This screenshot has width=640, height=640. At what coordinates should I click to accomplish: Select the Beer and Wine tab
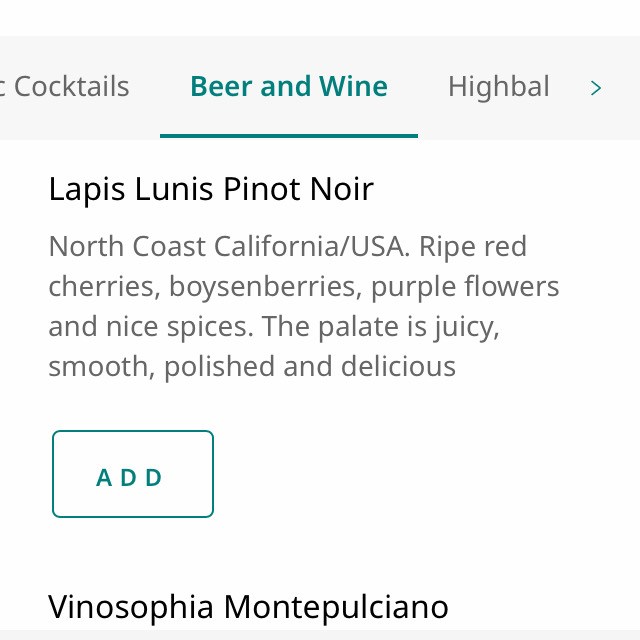(x=289, y=87)
